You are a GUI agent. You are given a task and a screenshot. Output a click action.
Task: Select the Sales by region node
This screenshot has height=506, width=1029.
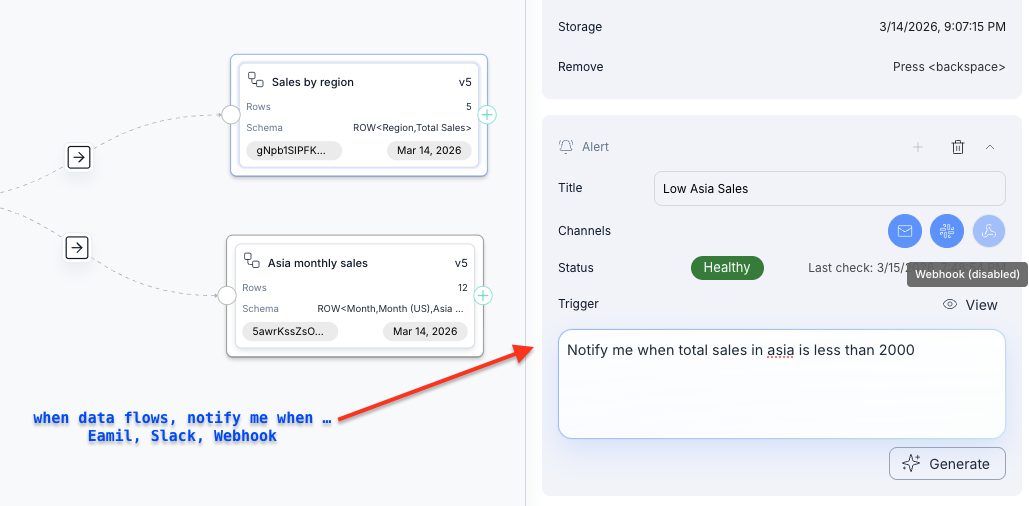358,82
